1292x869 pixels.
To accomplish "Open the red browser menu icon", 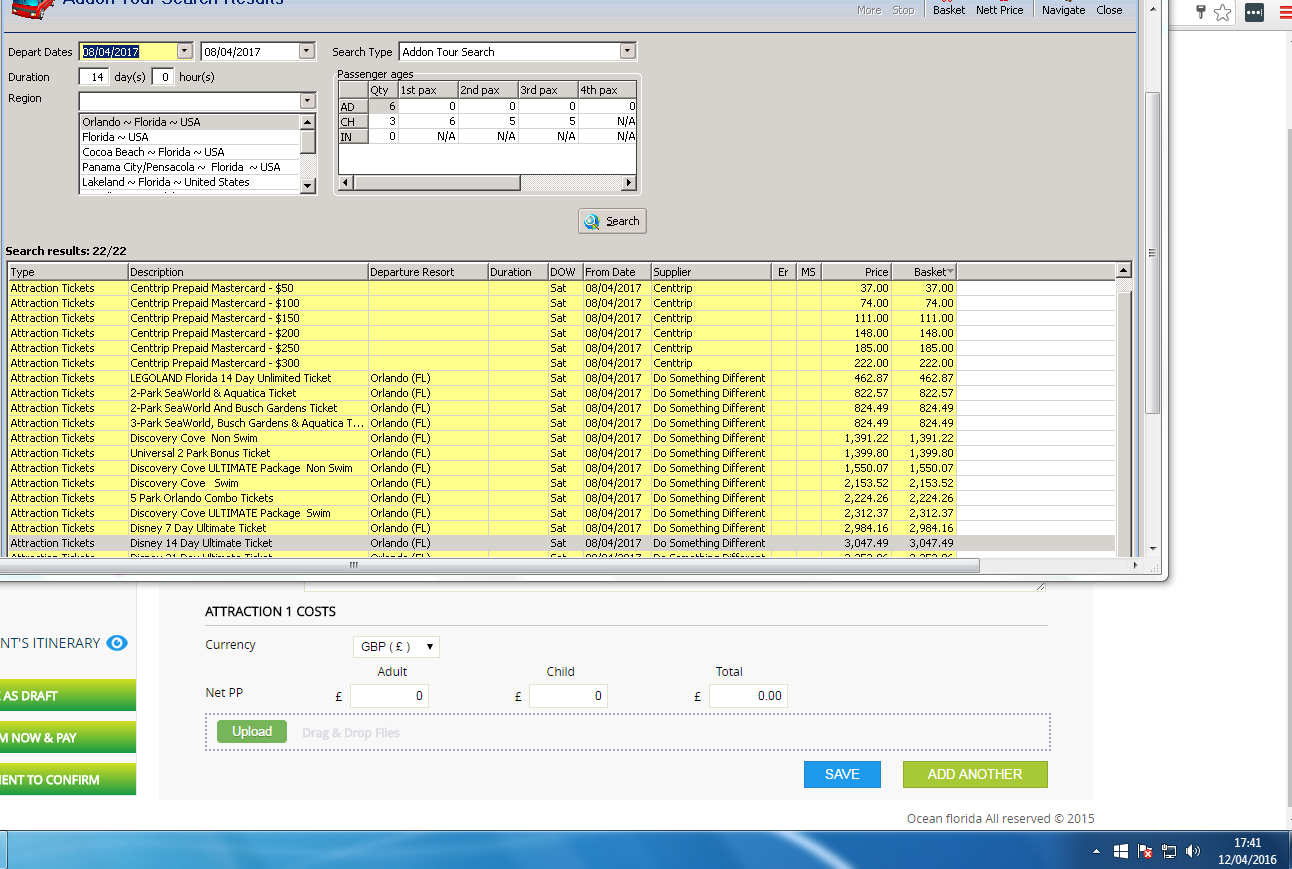I will click(x=1285, y=12).
